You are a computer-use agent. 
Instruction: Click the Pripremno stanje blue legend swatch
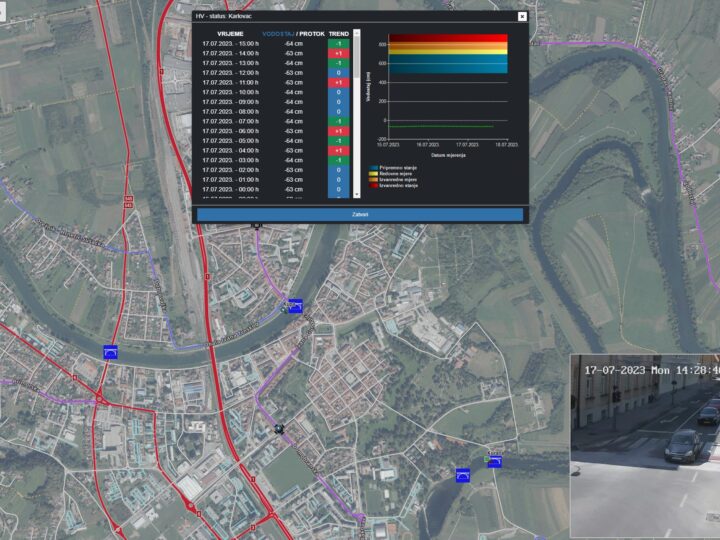[x=374, y=167]
